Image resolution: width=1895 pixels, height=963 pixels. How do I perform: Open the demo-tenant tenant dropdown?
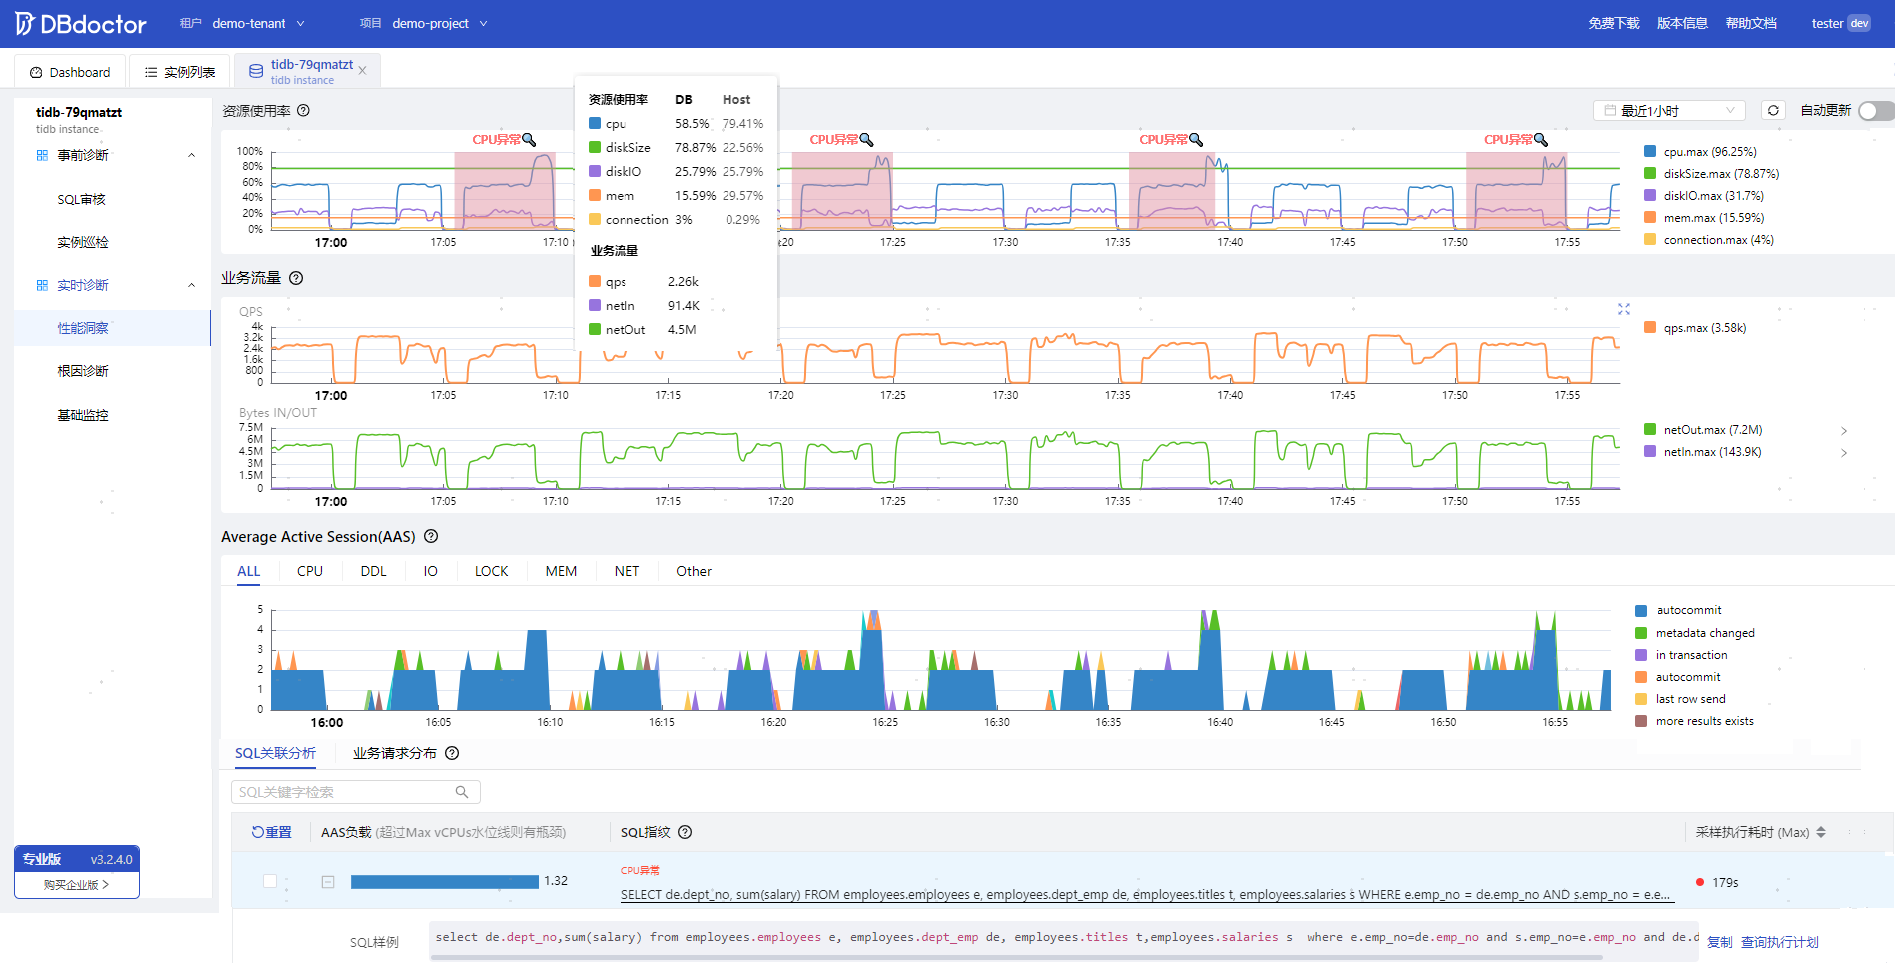click(258, 23)
